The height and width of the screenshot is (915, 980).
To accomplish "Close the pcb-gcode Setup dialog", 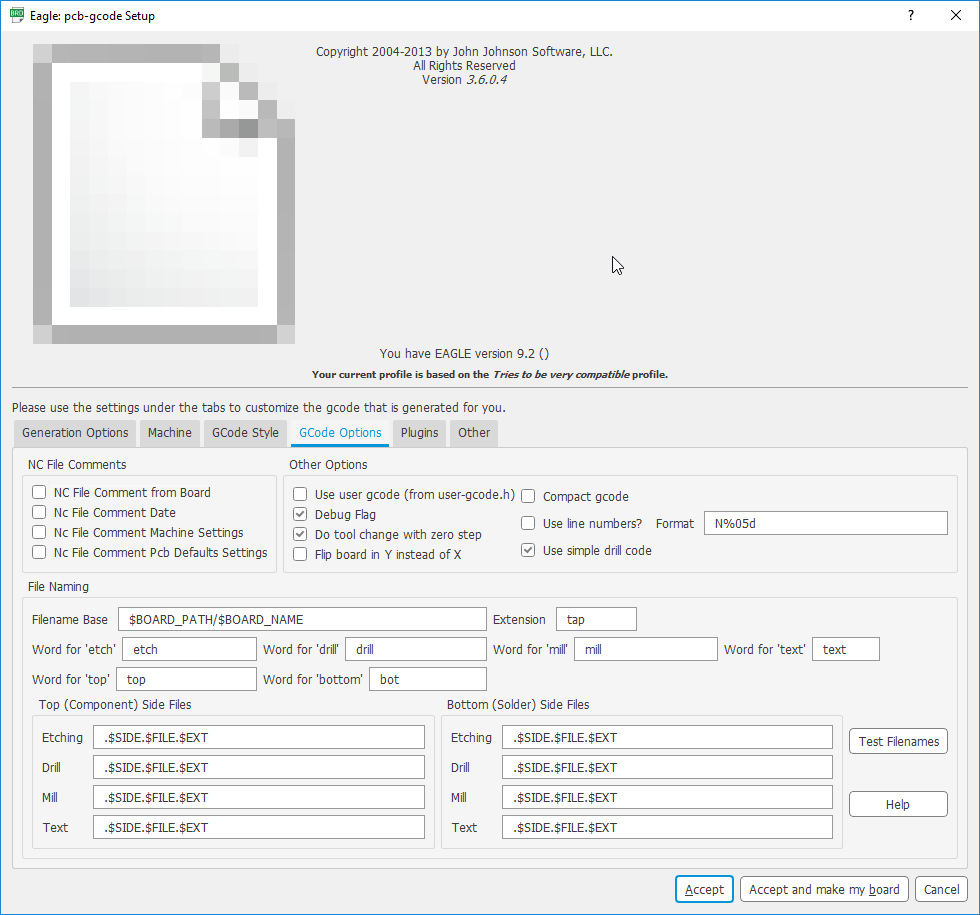I will [956, 16].
